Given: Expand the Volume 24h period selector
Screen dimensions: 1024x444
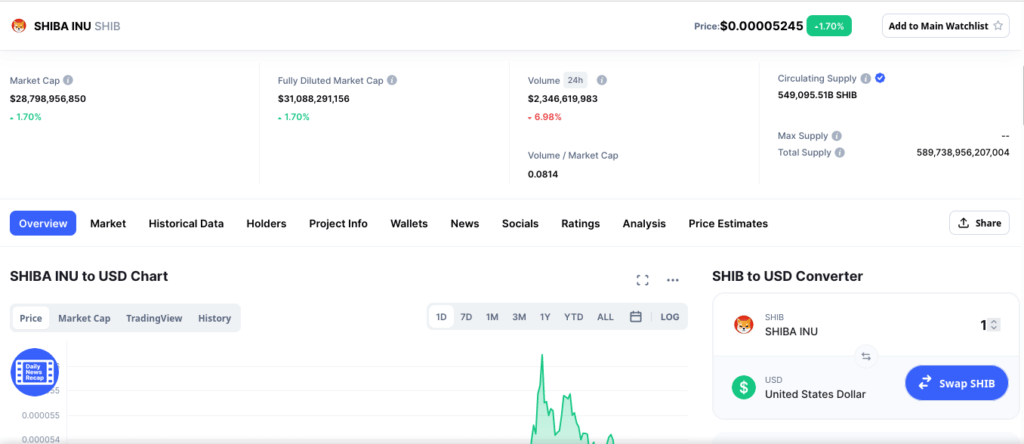Looking at the screenshot, I should coord(575,80).
